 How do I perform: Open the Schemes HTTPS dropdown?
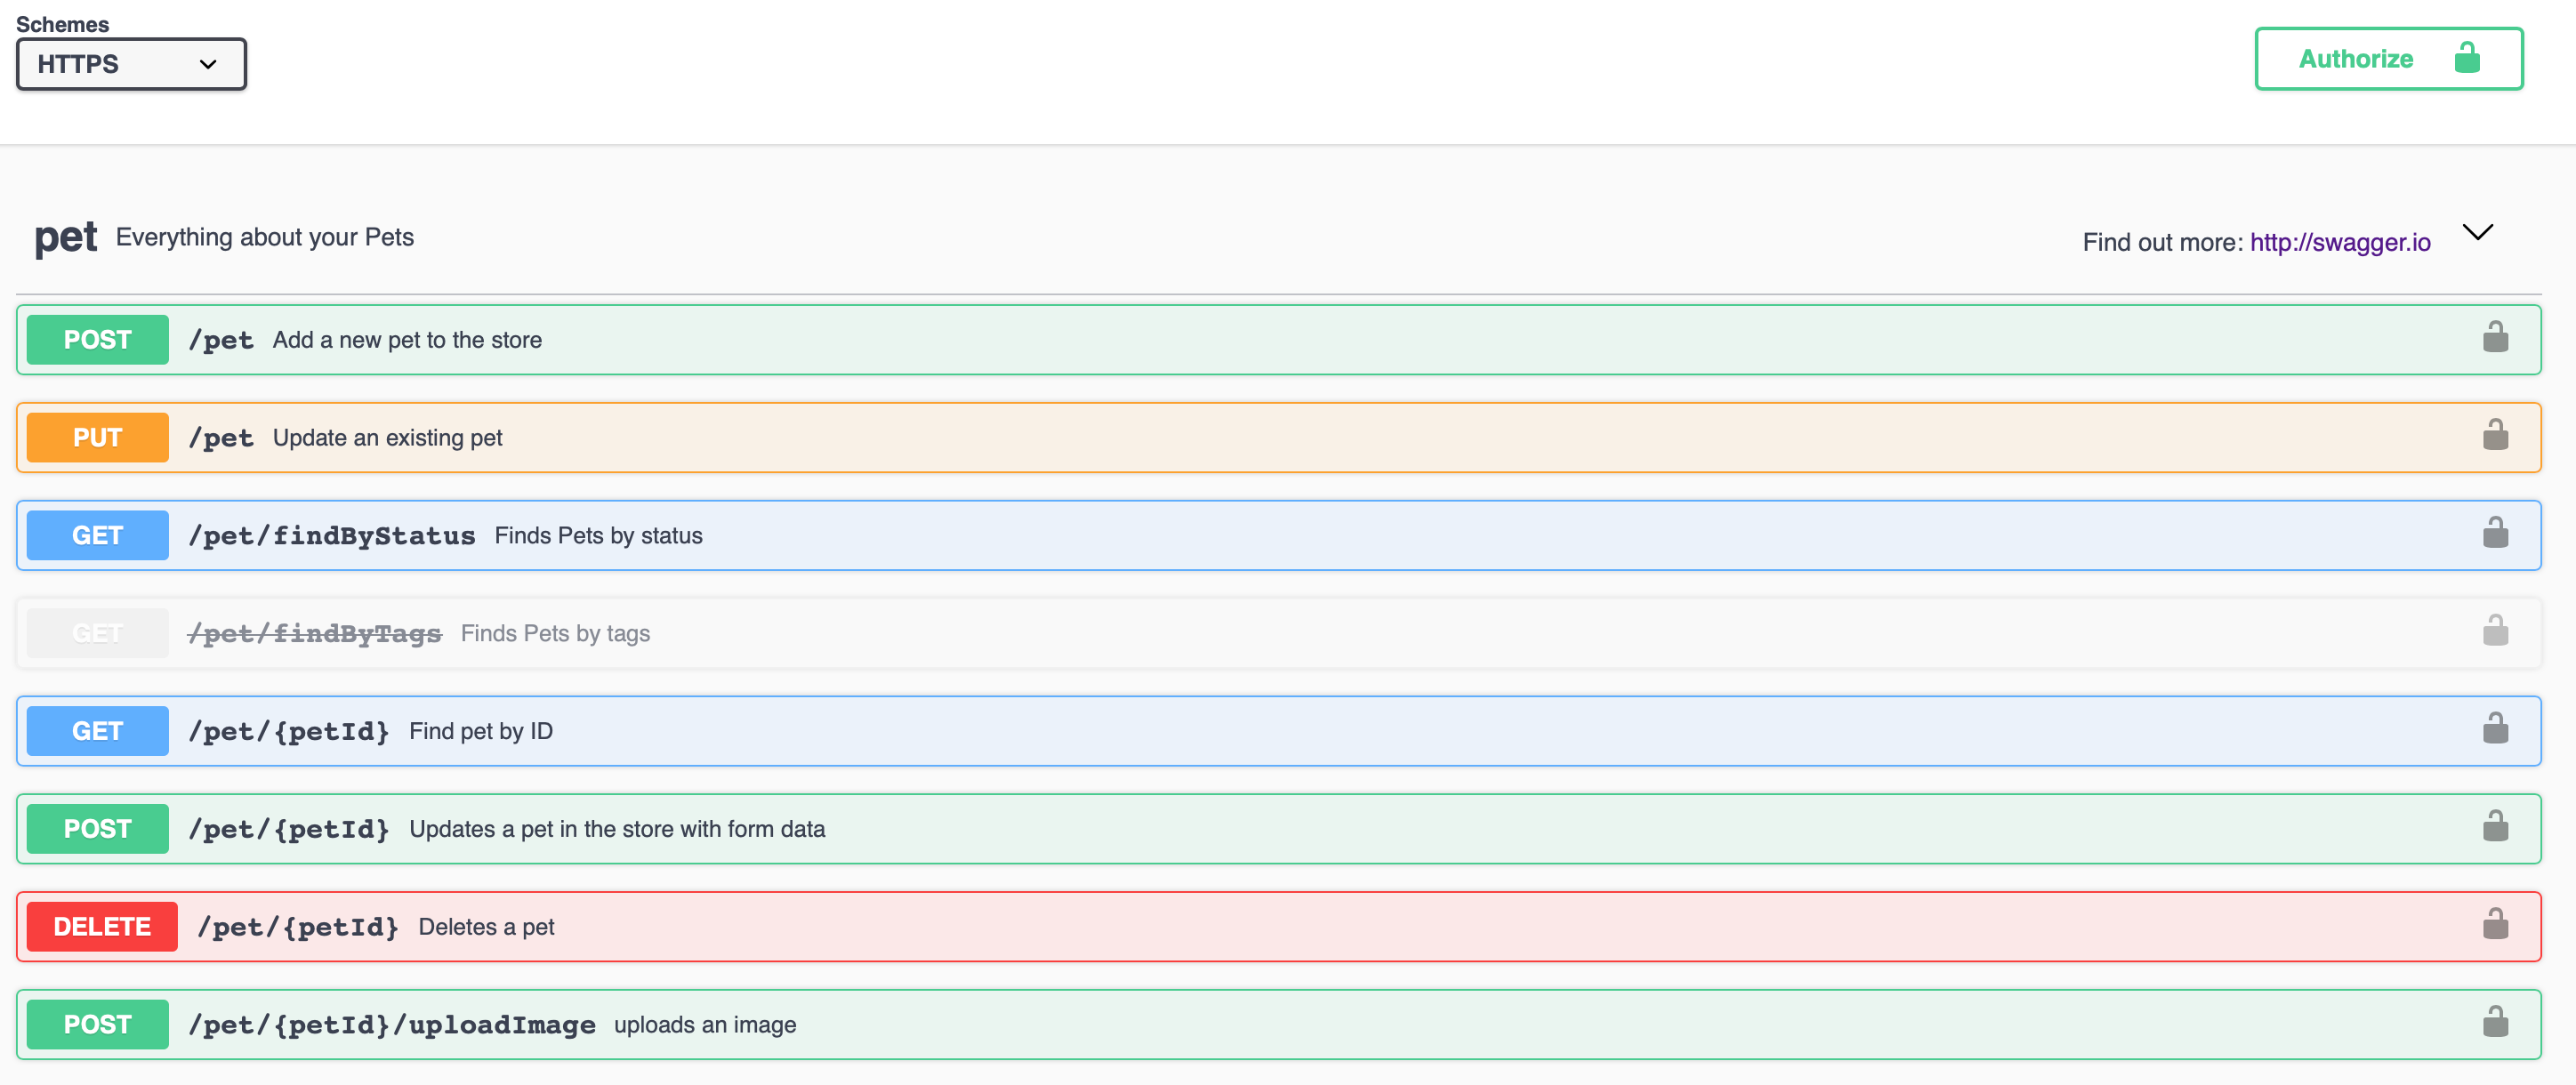[x=131, y=64]
